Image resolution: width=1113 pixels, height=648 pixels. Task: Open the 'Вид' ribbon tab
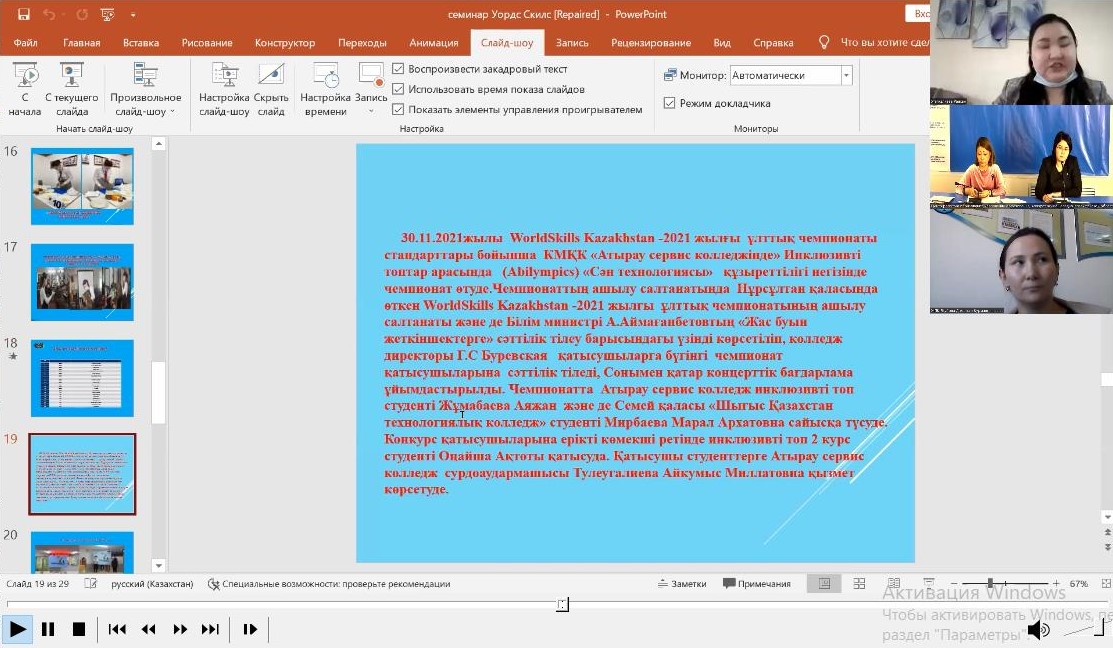[x=722, y=43]
